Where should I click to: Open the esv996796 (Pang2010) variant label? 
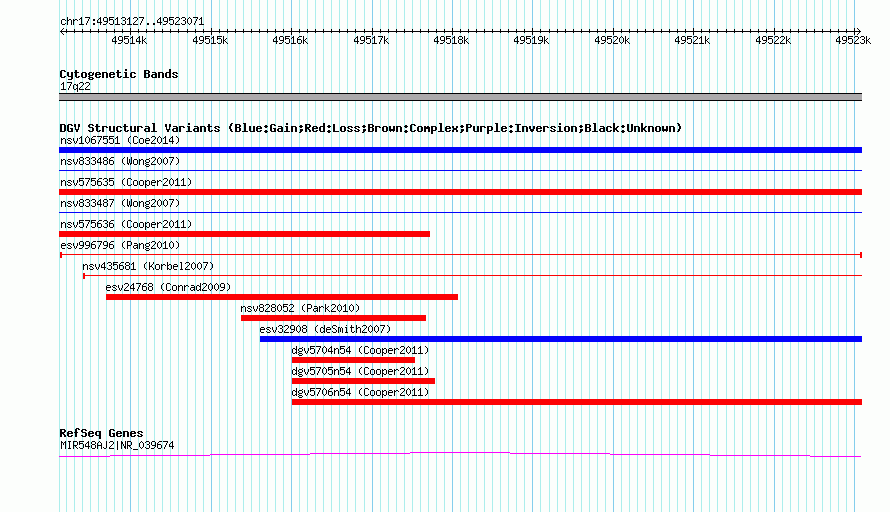(x=120, y=245)
